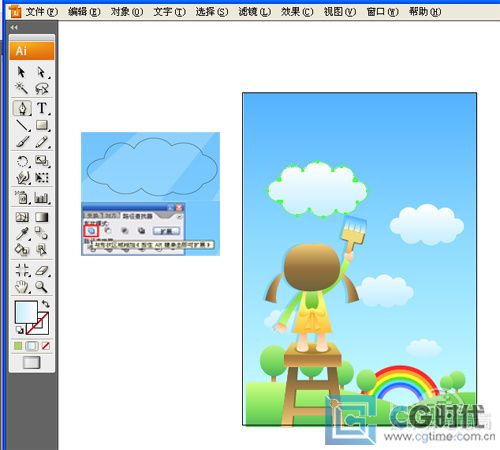Select the Blend tool
The height and width of the screenshot is (450, 500).
point(42,233)
